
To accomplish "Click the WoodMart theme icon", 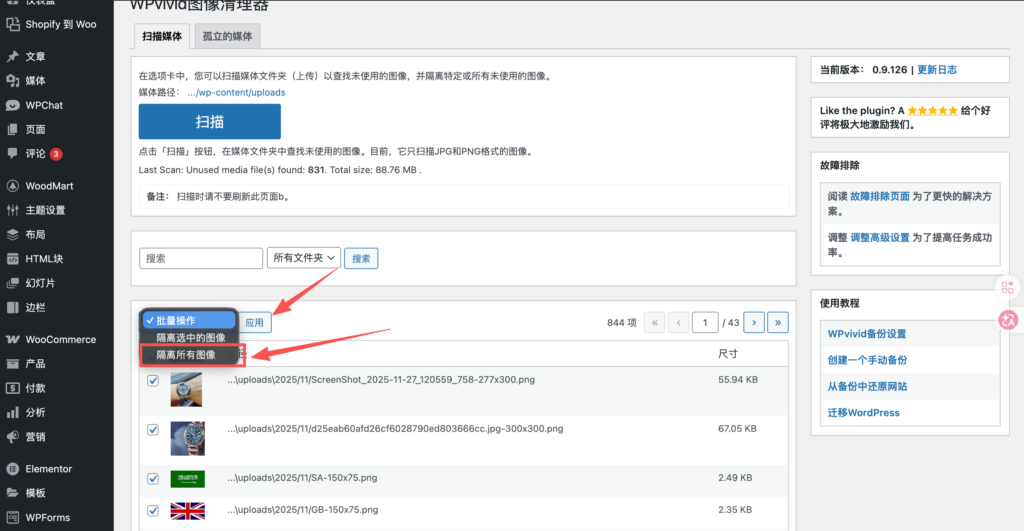I will point(12,185).
